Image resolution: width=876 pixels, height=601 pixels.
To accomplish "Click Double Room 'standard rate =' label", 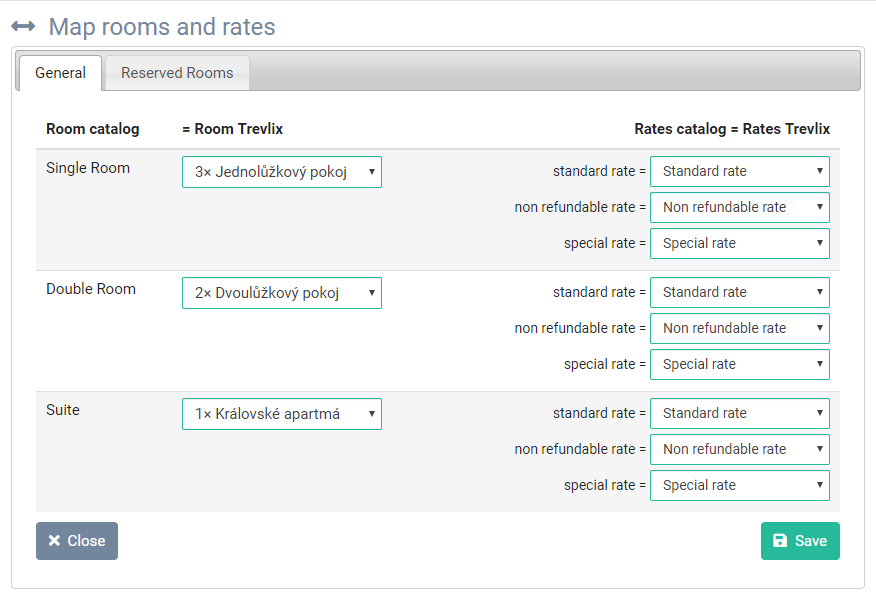I will click(x=599, y=292).
